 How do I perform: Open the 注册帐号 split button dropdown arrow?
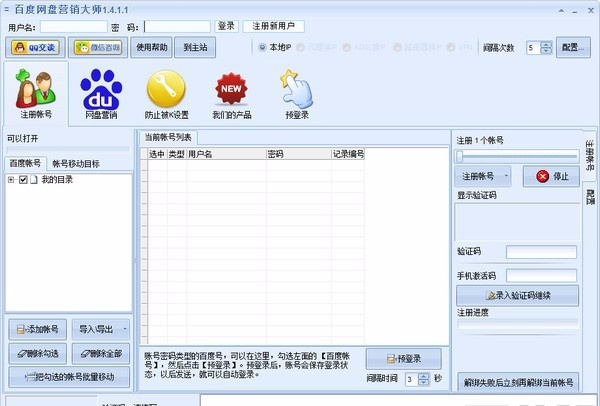506,176
